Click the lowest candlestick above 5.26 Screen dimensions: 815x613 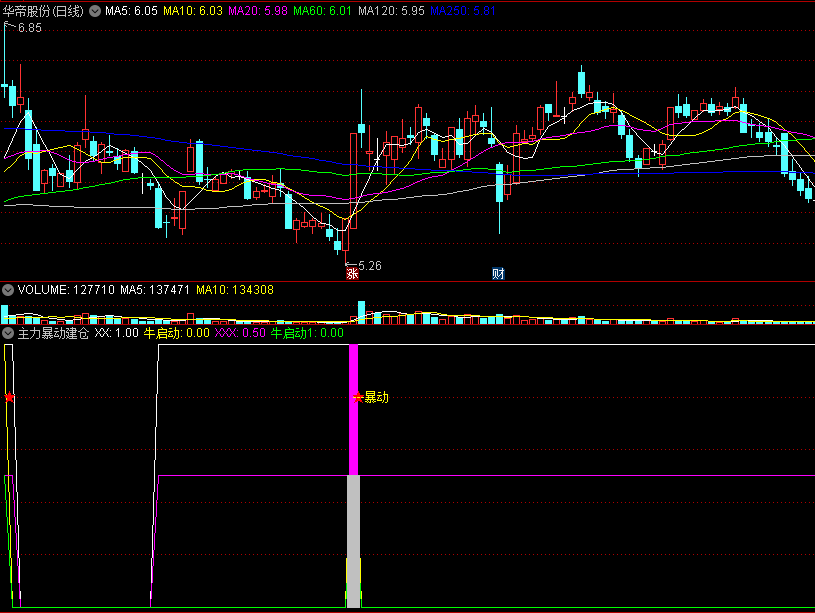point(346,240)
